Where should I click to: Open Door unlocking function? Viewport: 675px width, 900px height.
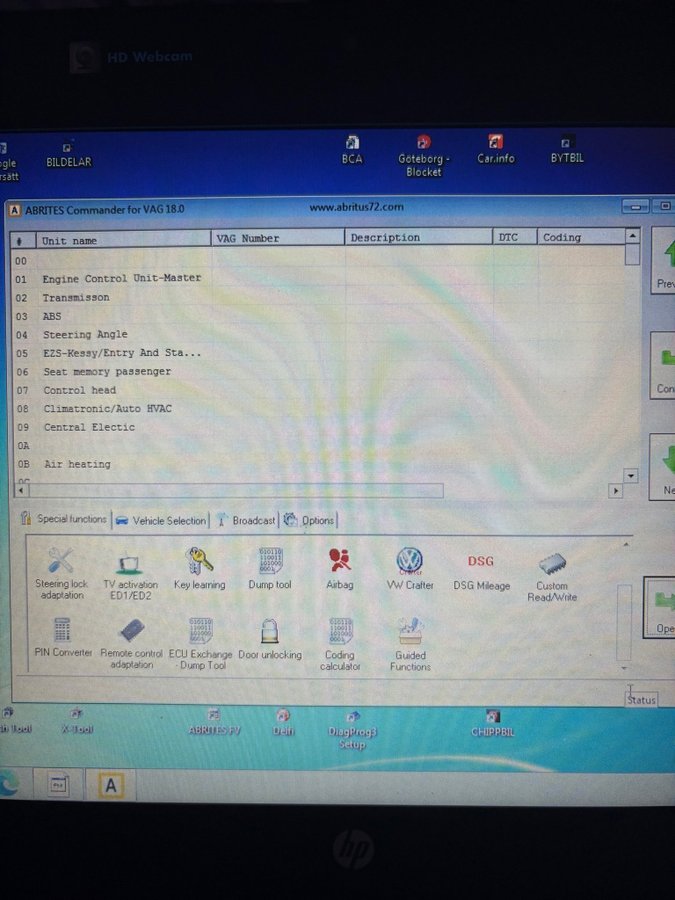click(269, 633)
